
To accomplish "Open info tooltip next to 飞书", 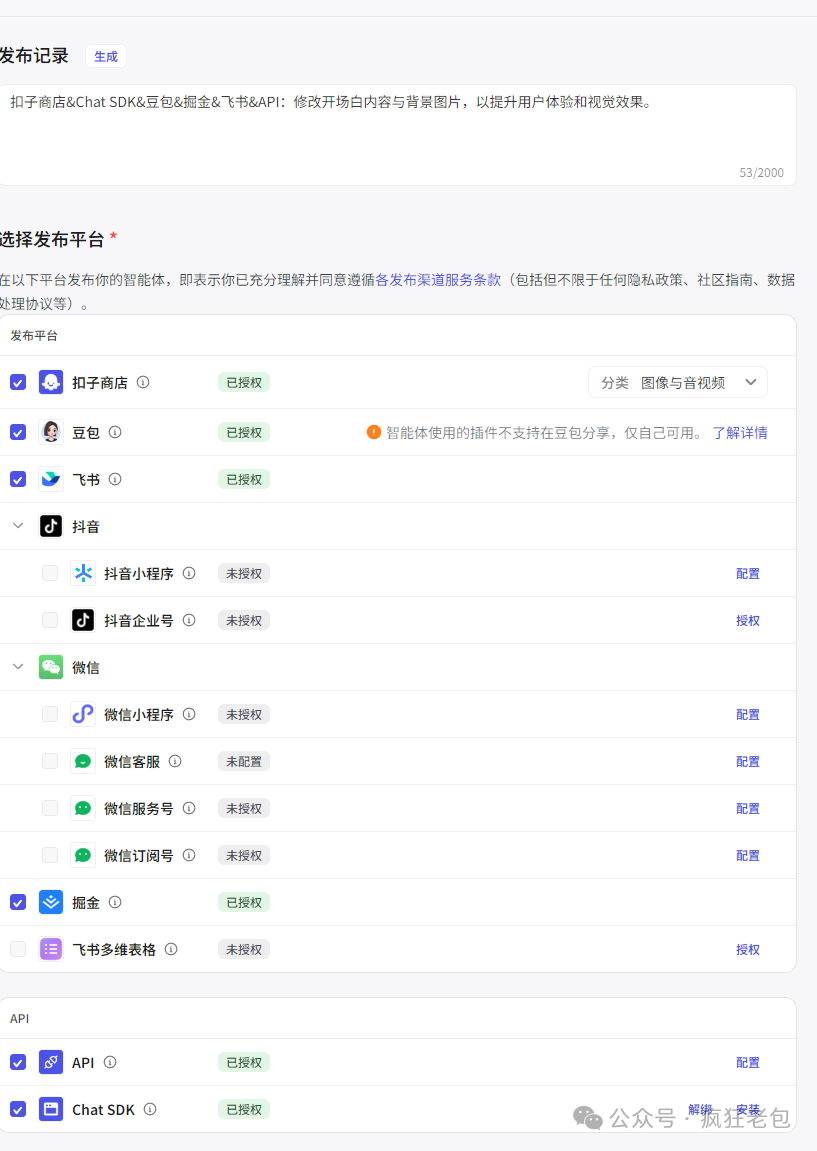I will [115, 479].
